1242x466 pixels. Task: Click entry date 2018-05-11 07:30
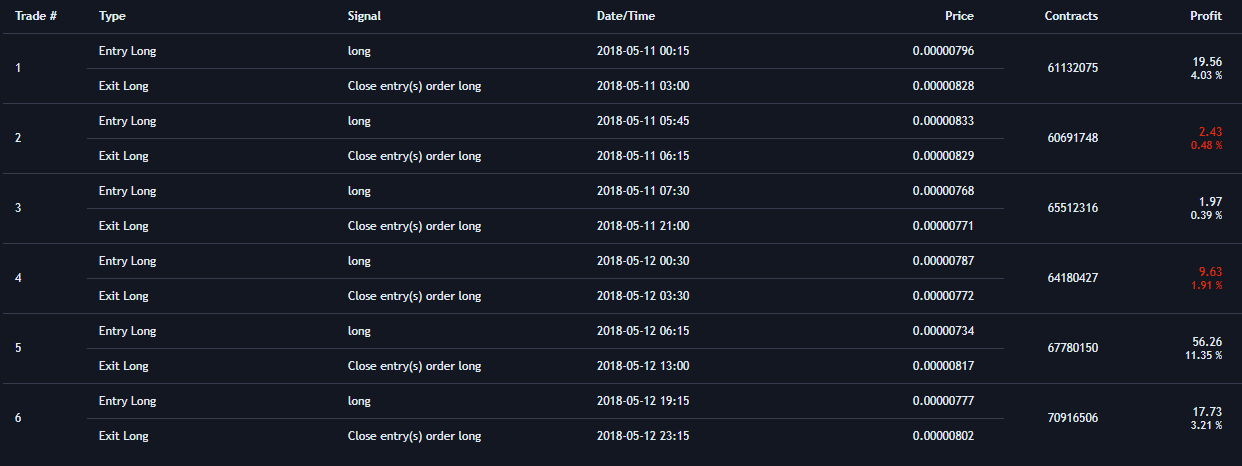point(642,191)
